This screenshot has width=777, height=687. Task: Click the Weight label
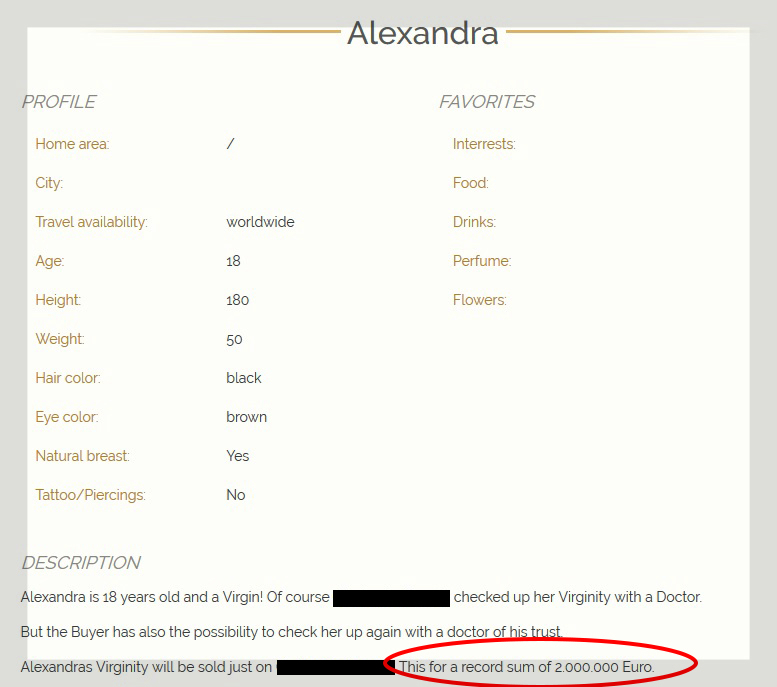[60, 339]
